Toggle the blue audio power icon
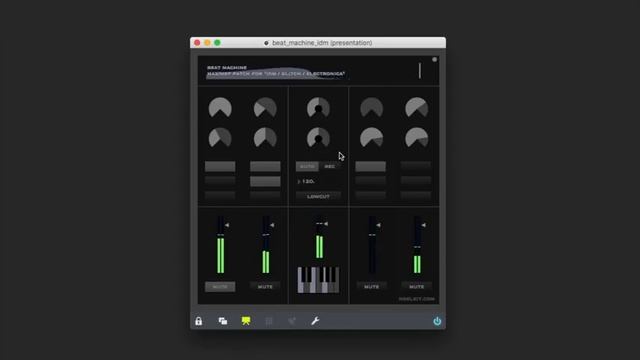Screen dimensions: 640x360 click(437, 321)
